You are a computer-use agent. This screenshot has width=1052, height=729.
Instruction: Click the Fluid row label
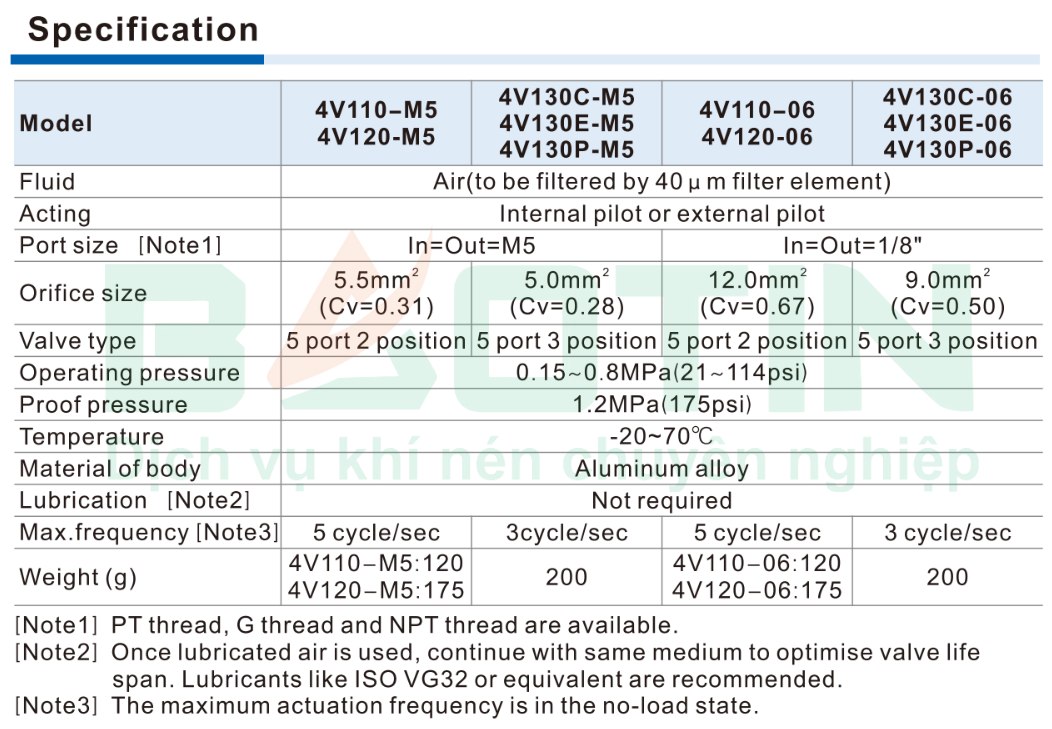click(47, 182)
